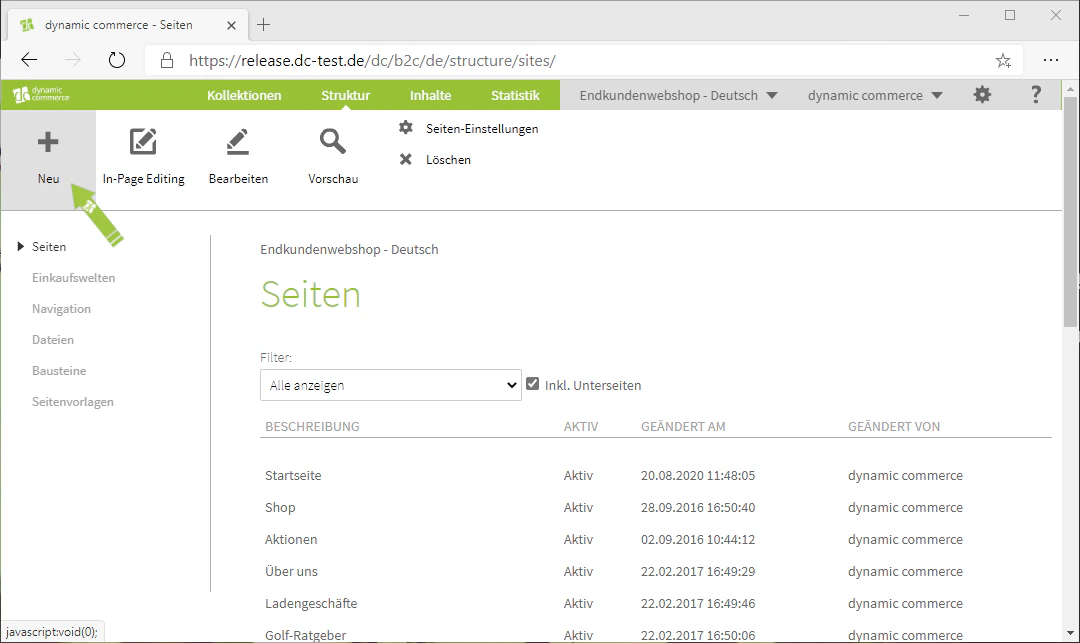
Task: Select the Aktionen page row
Action: point(656,540)
